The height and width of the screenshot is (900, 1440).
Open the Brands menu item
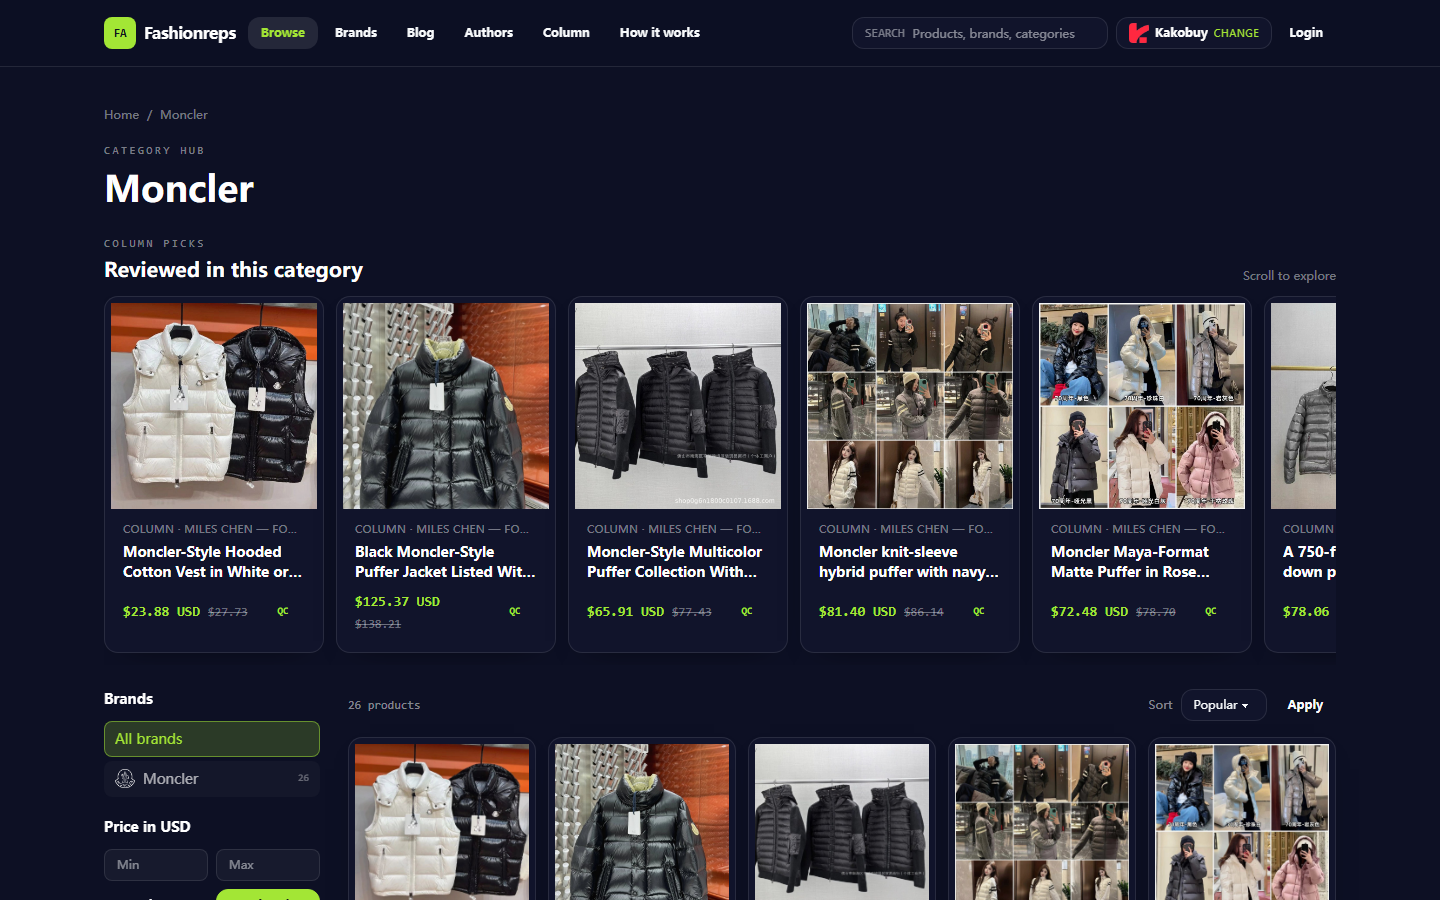tap(356, 33)
